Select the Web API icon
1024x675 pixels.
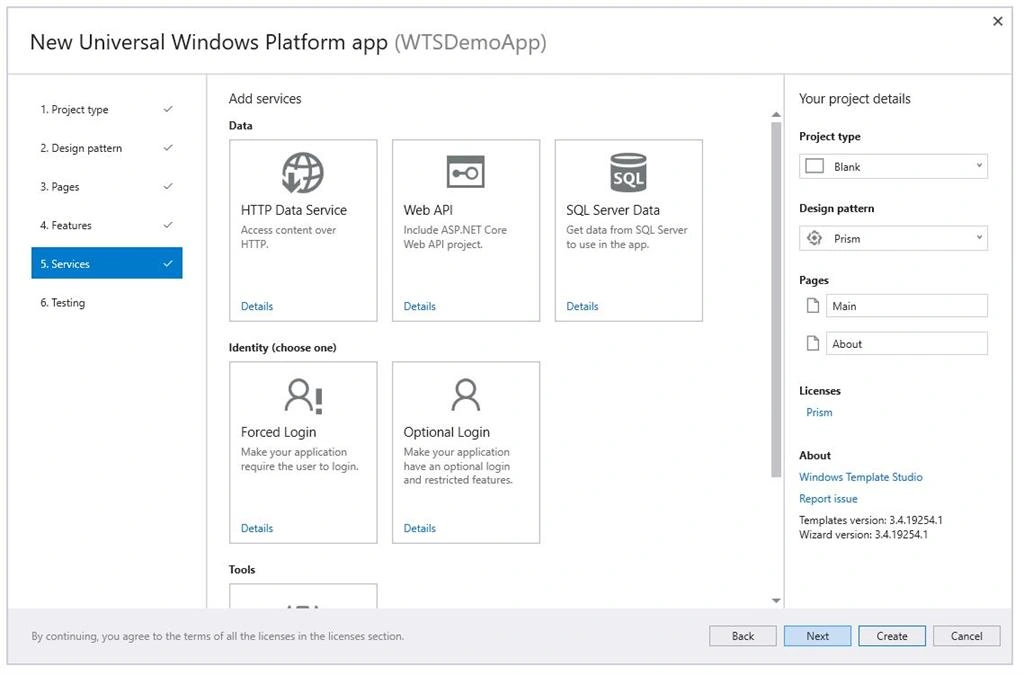pos(466,172)
